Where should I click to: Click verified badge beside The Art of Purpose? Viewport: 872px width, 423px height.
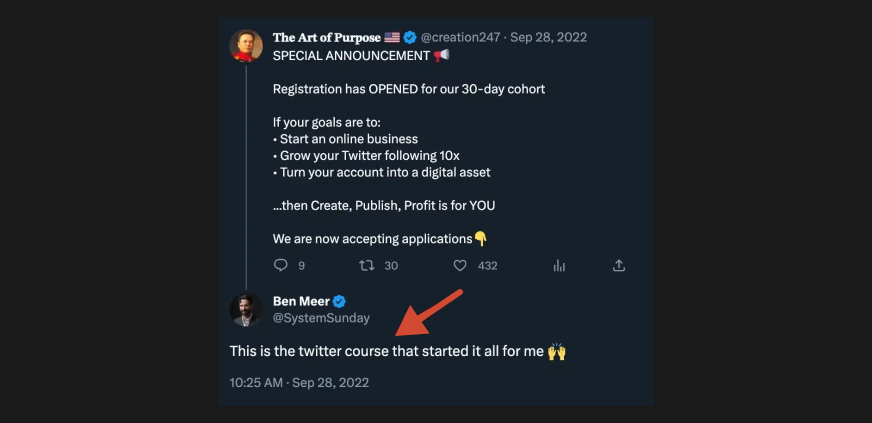pos(409,38)
